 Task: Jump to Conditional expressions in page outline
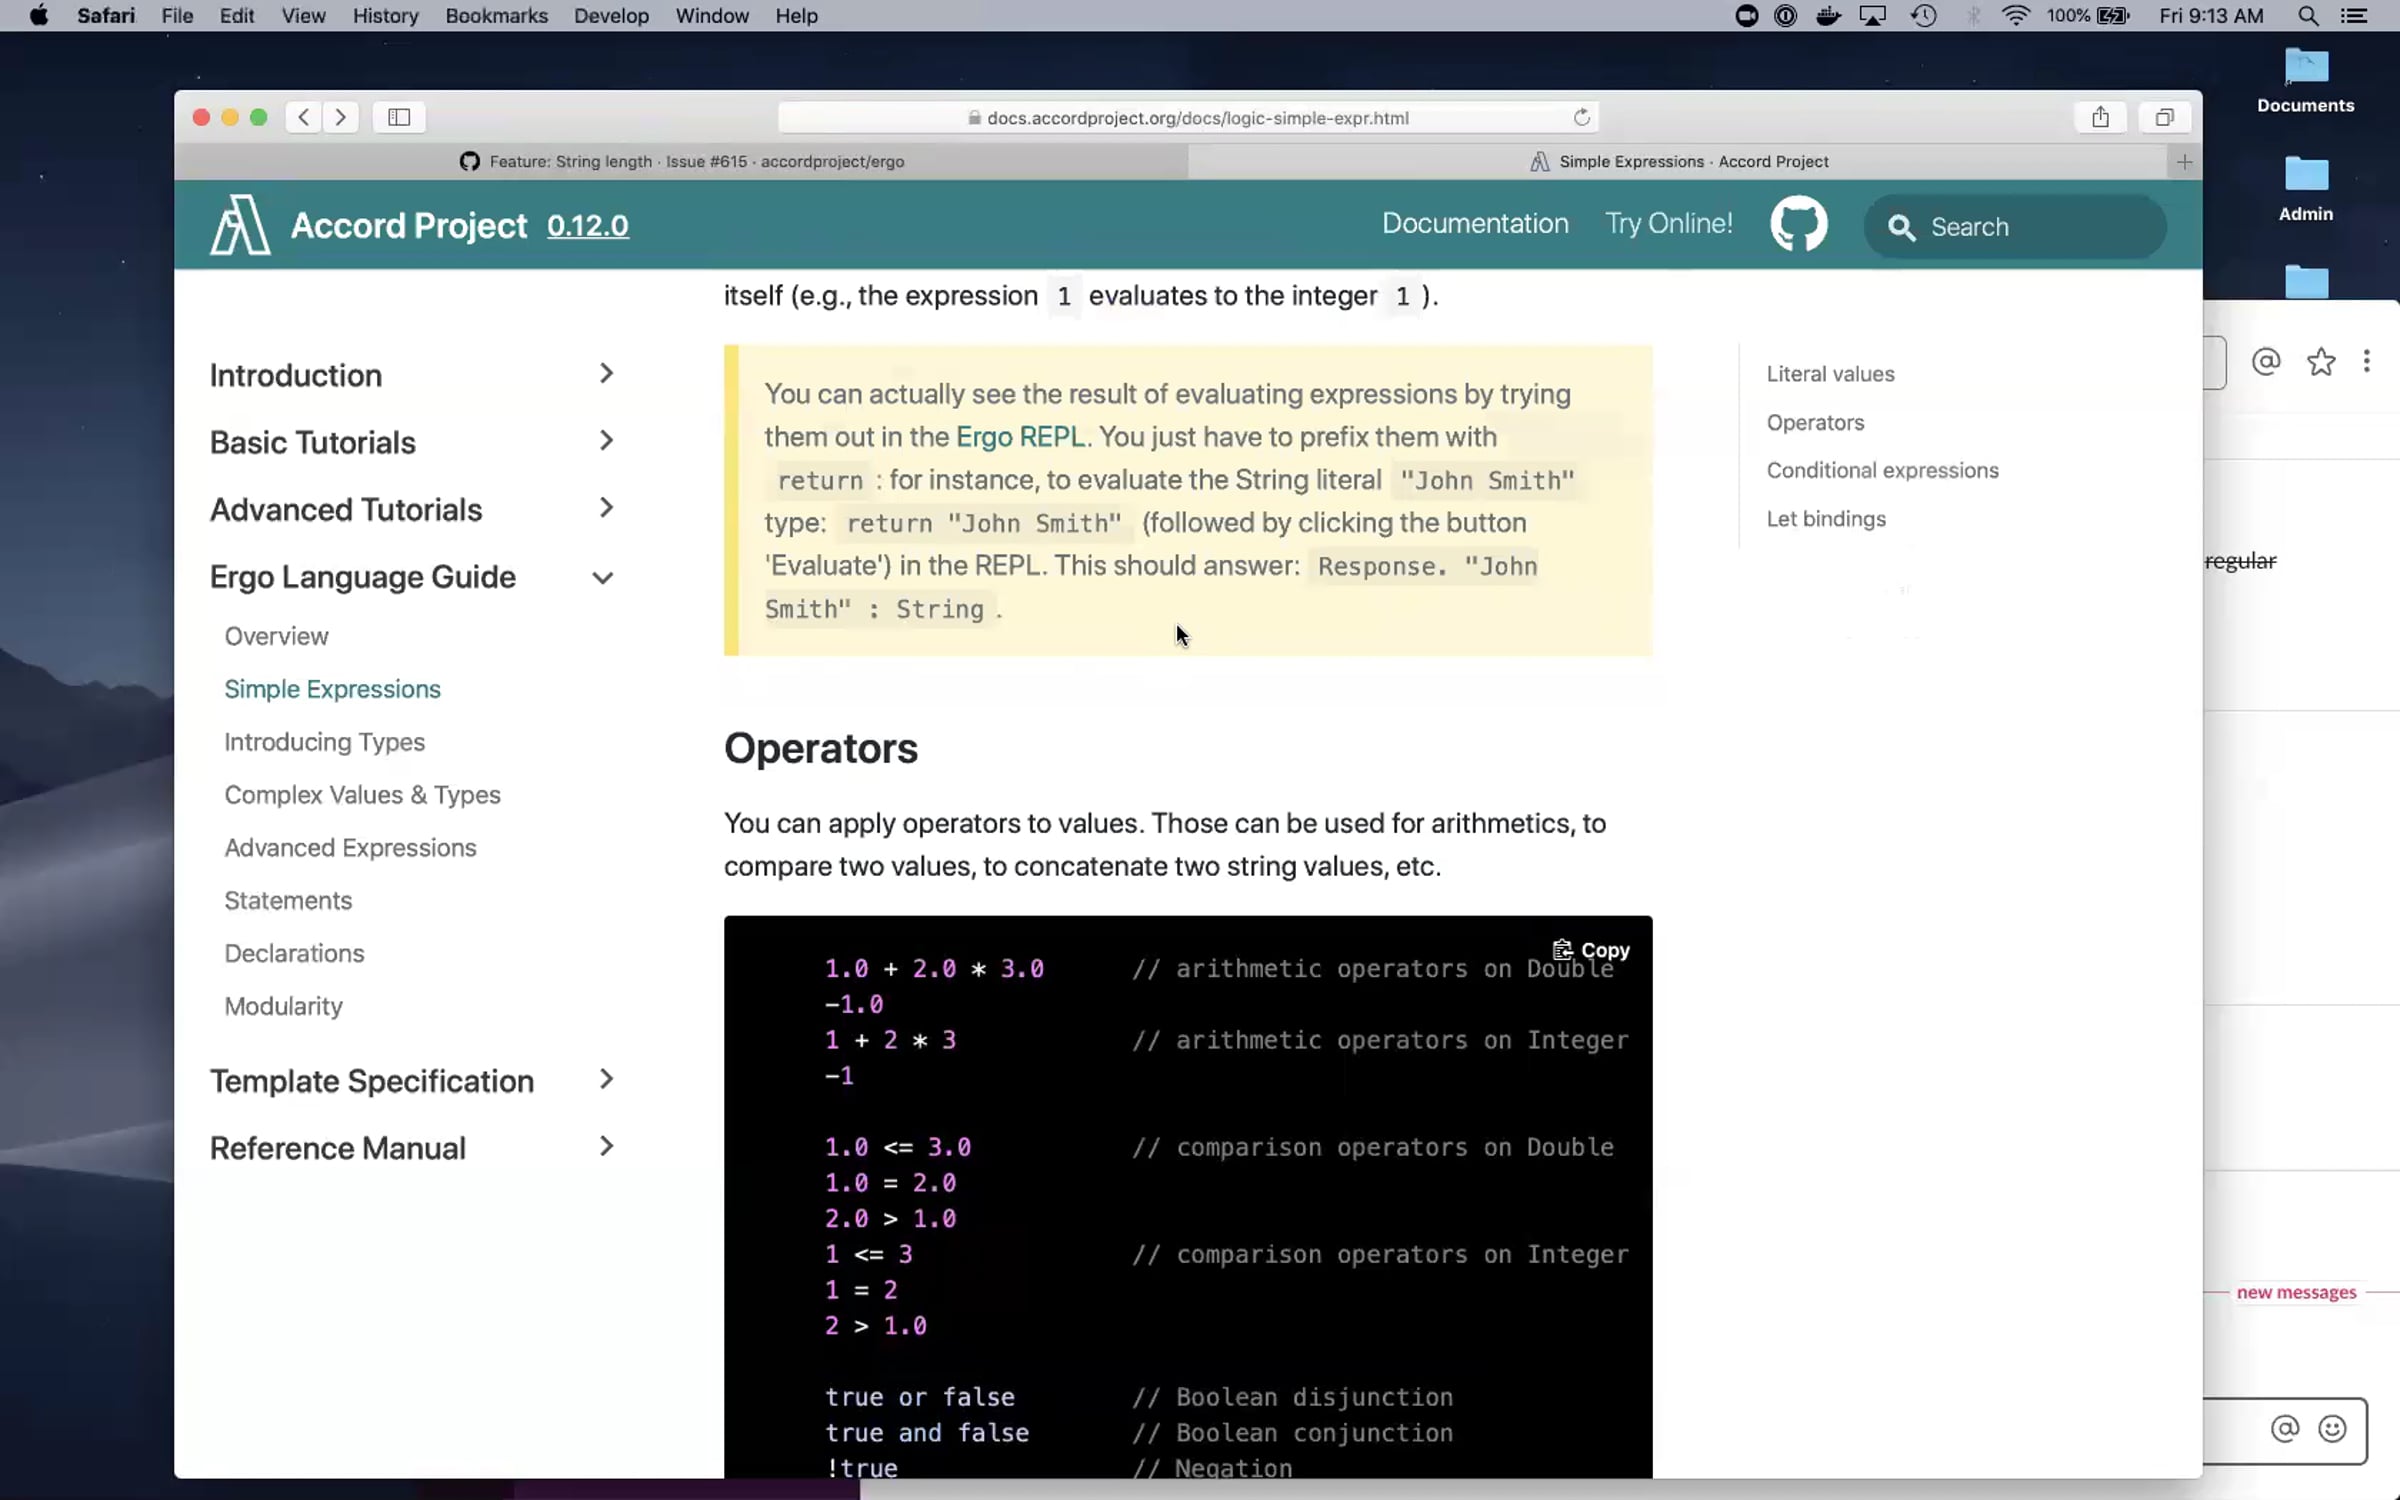1882,470
